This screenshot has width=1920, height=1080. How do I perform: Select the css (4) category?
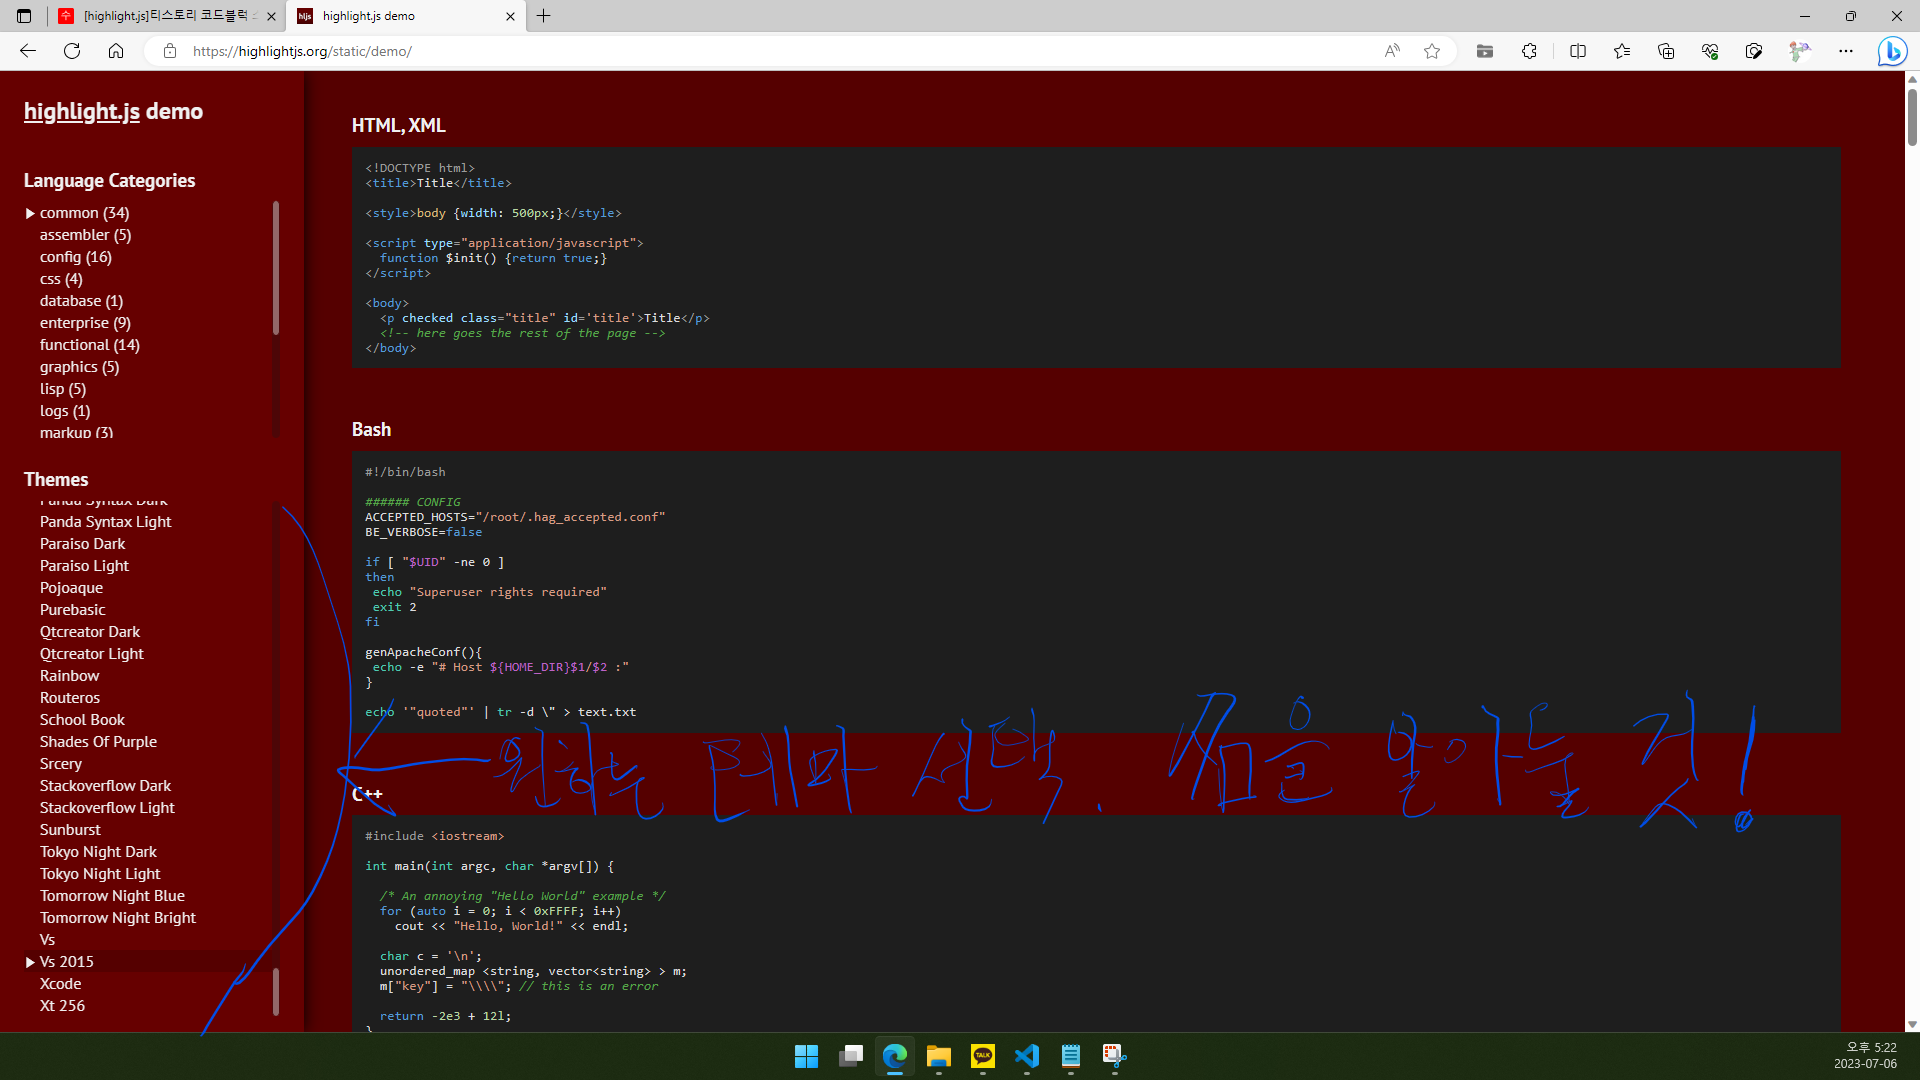point(61,279)
